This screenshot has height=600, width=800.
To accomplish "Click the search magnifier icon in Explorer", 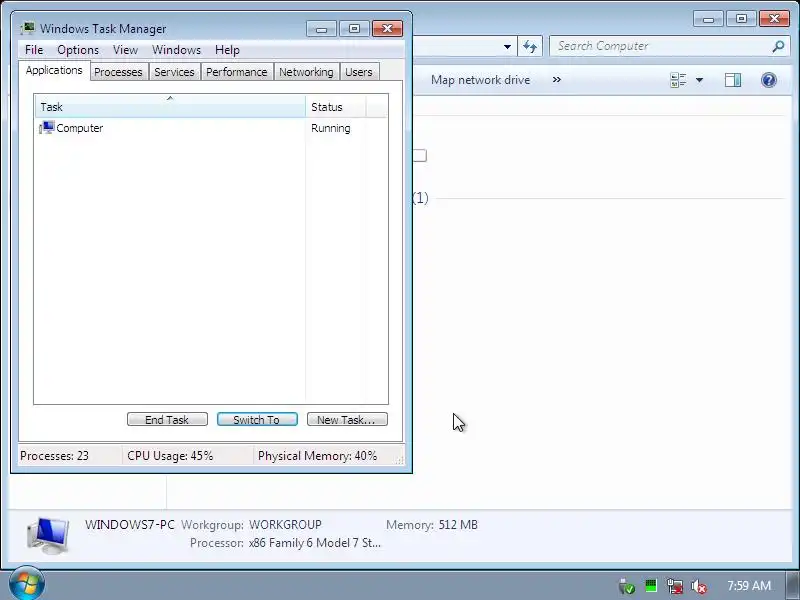I will pyautogui.click(x=778, y=46).
